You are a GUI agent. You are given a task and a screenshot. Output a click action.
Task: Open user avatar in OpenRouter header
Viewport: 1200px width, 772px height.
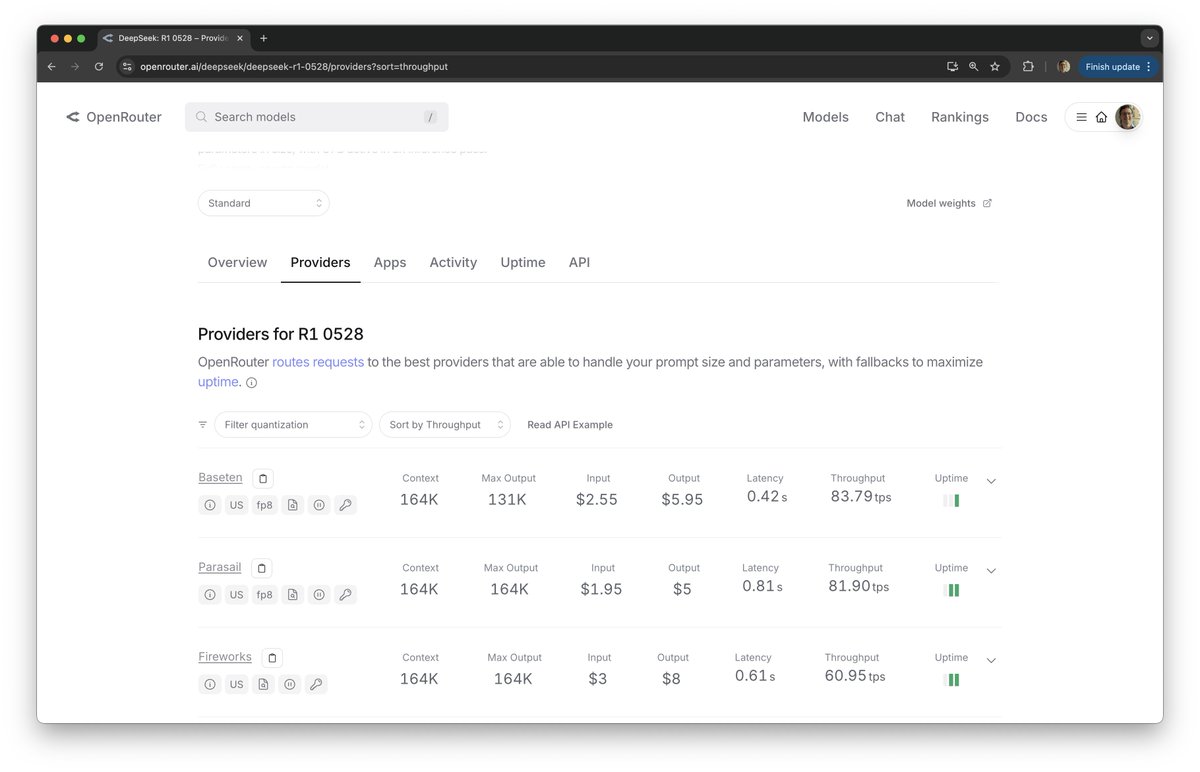click(x=1128, y=117)
